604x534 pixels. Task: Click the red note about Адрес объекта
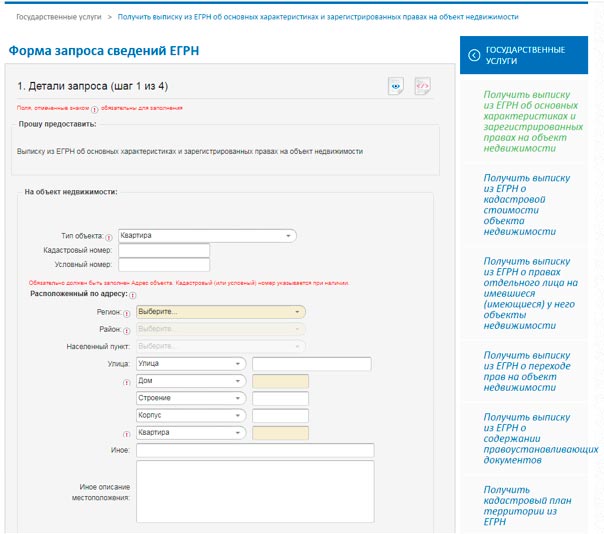189,283
